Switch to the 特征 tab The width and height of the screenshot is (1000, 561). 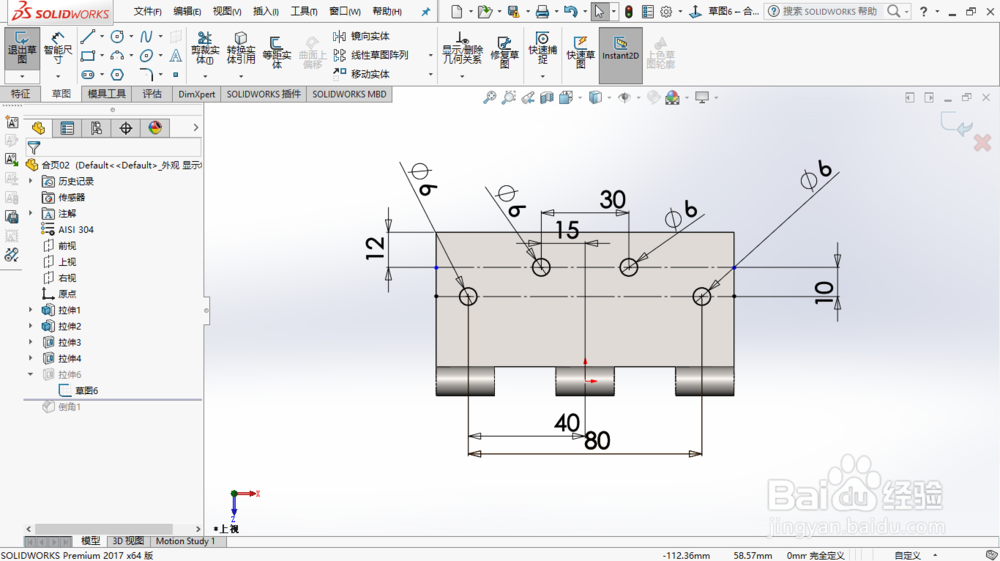pos(20,94)
